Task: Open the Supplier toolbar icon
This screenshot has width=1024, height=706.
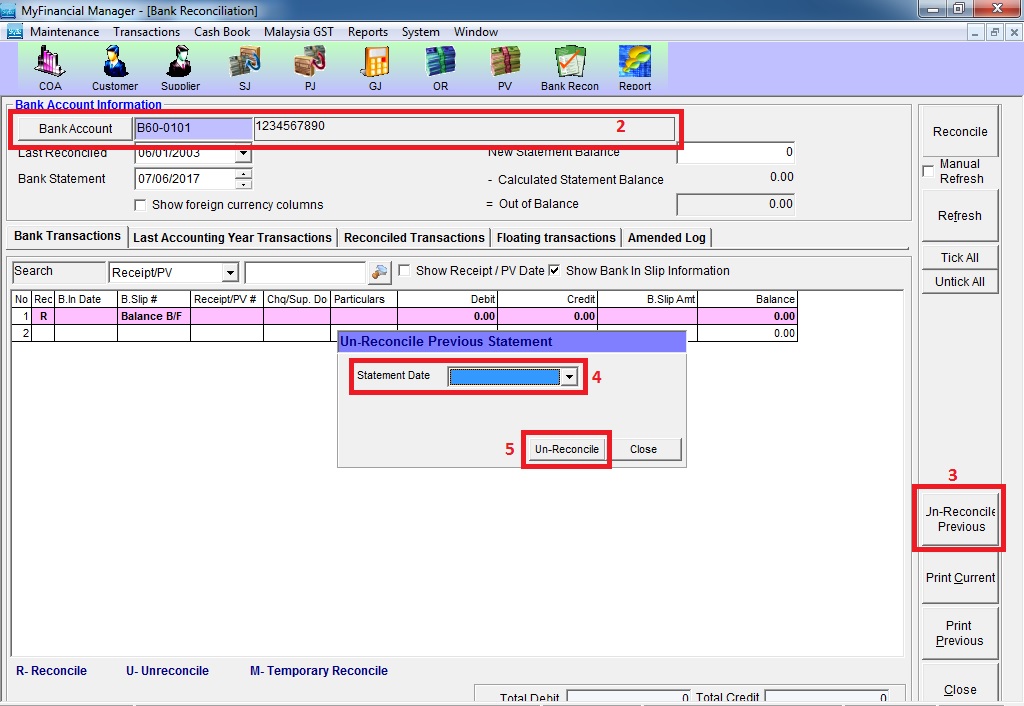Action: (180, 66)
